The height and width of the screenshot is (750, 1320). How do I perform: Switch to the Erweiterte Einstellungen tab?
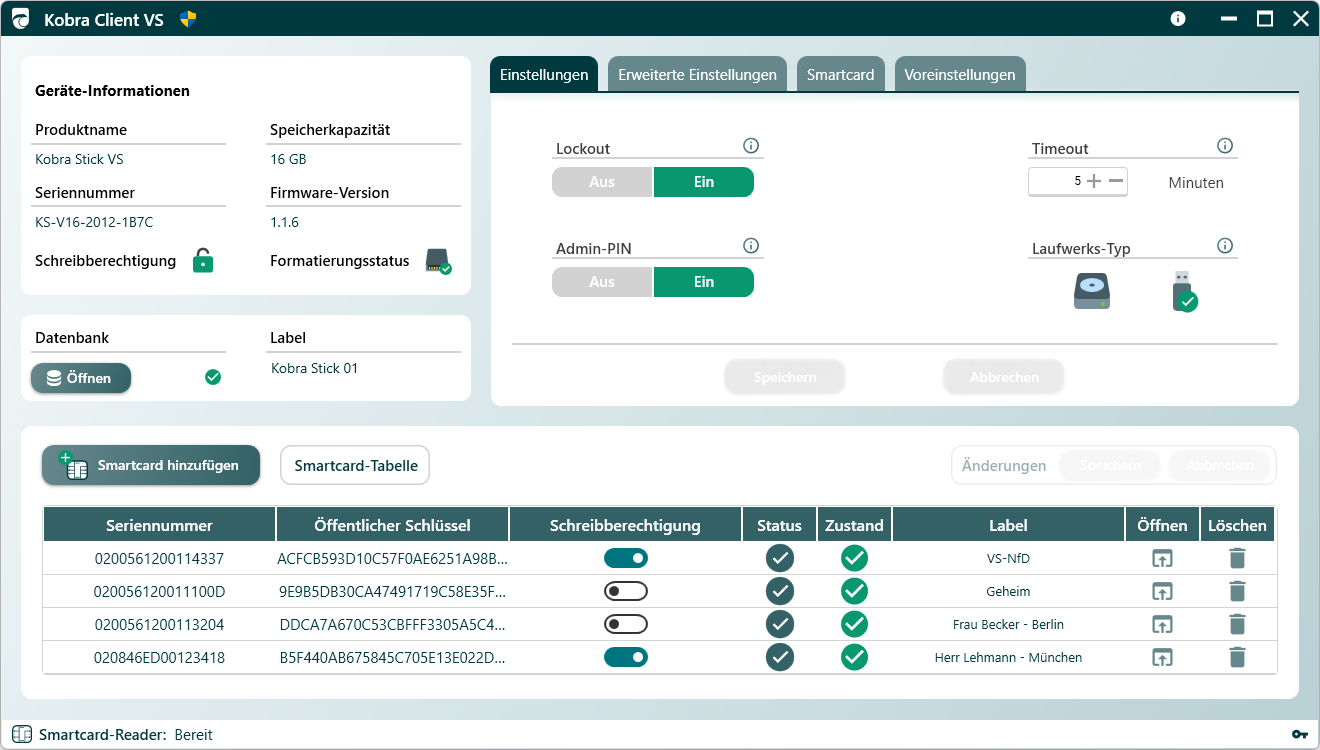pos(697,75)
